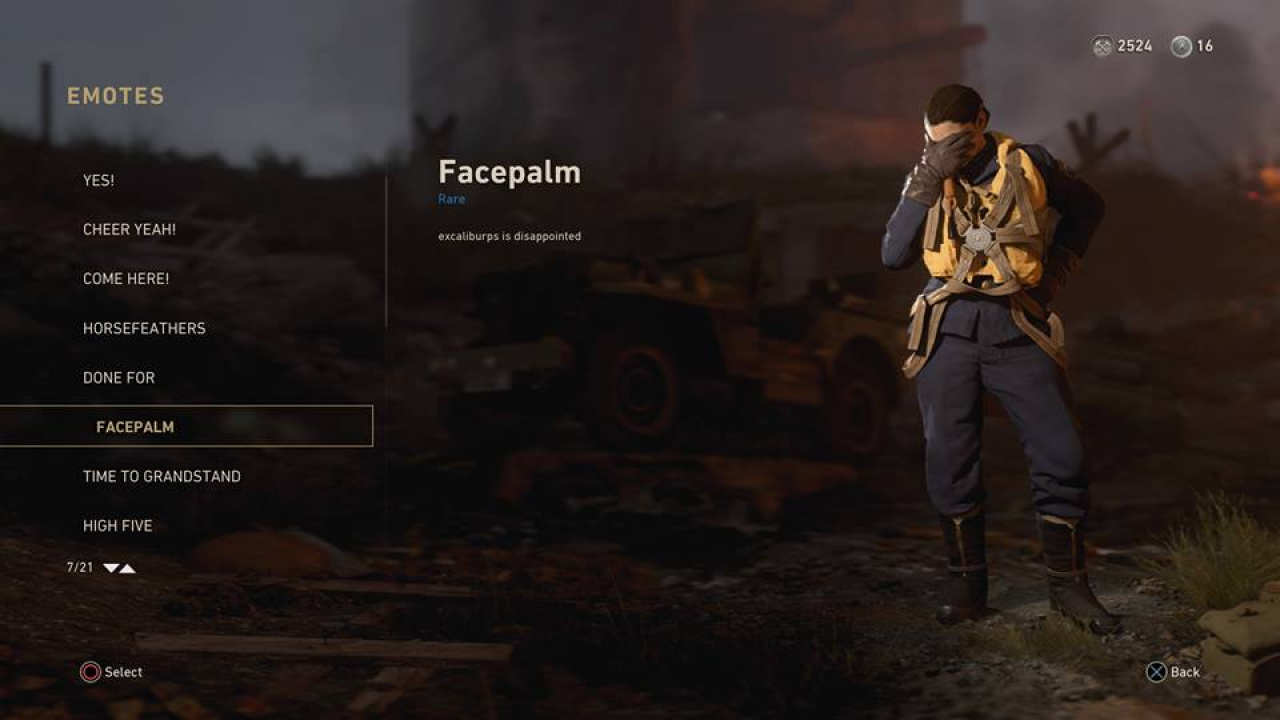The image size is (1280, 720).
Task: Select the HORSEFEATHERS emote entry
Action: tap(144, 328)
